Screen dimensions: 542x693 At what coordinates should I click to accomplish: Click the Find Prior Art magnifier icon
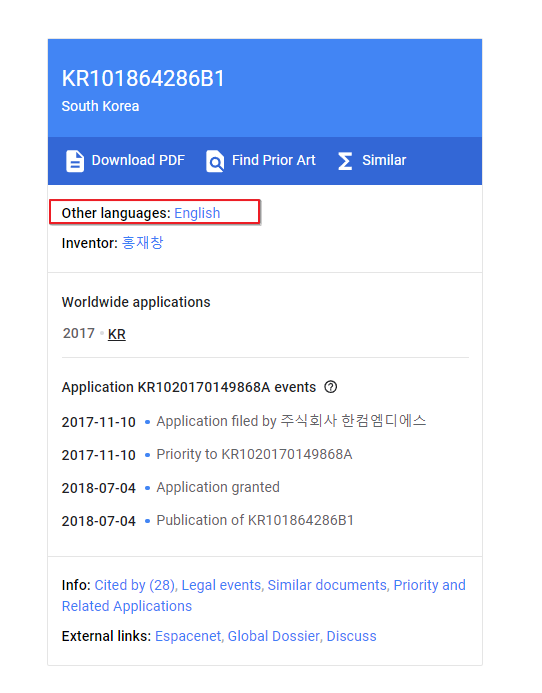[215, 161]
